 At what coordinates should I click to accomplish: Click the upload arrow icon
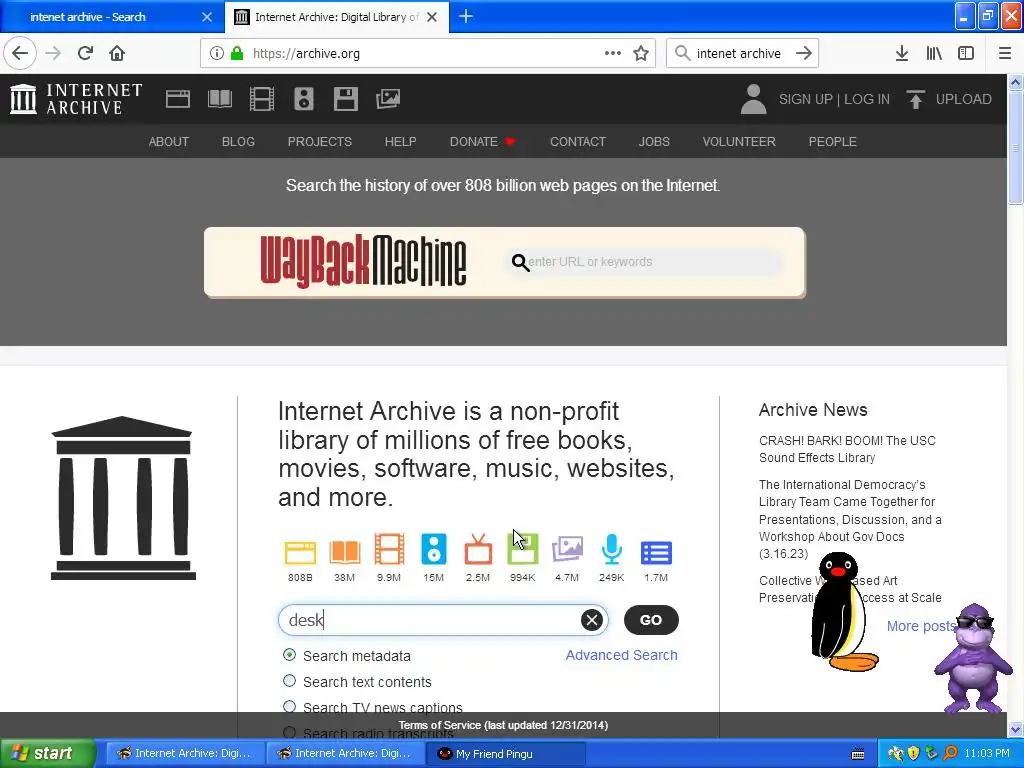916,99
